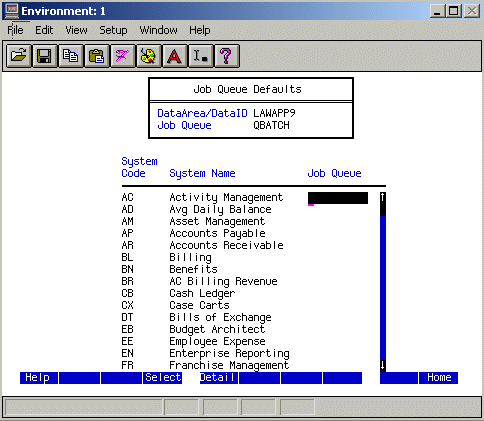The image size is (484, 421).
Task: Click the text cursor style icon
Action: tap(201, 56)
